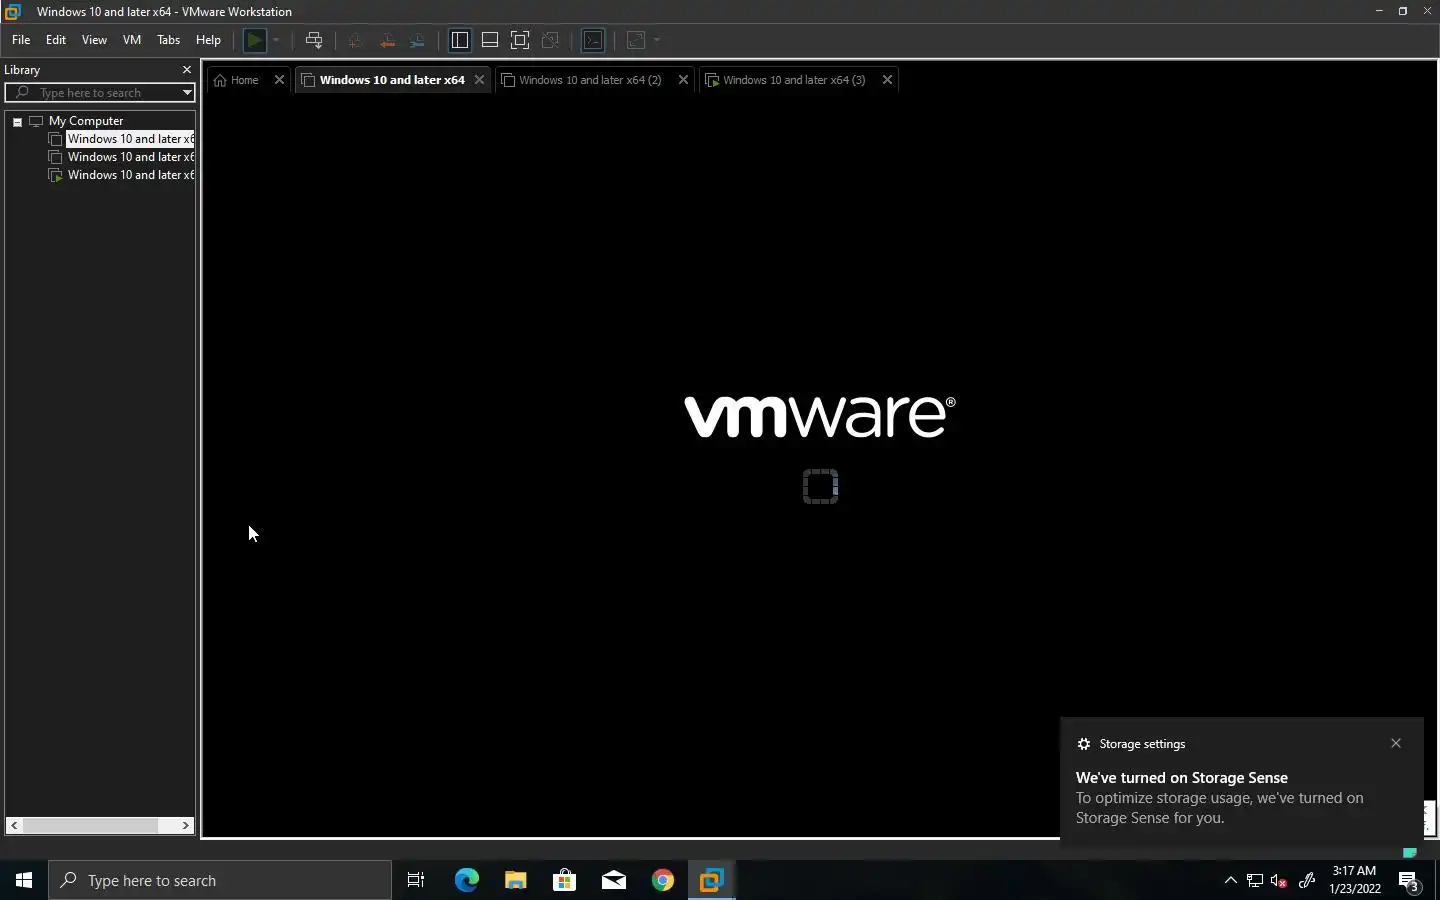Click the VMware icon in title bar
This screenshot has height=900, width=1440.
tap(13, 11)
